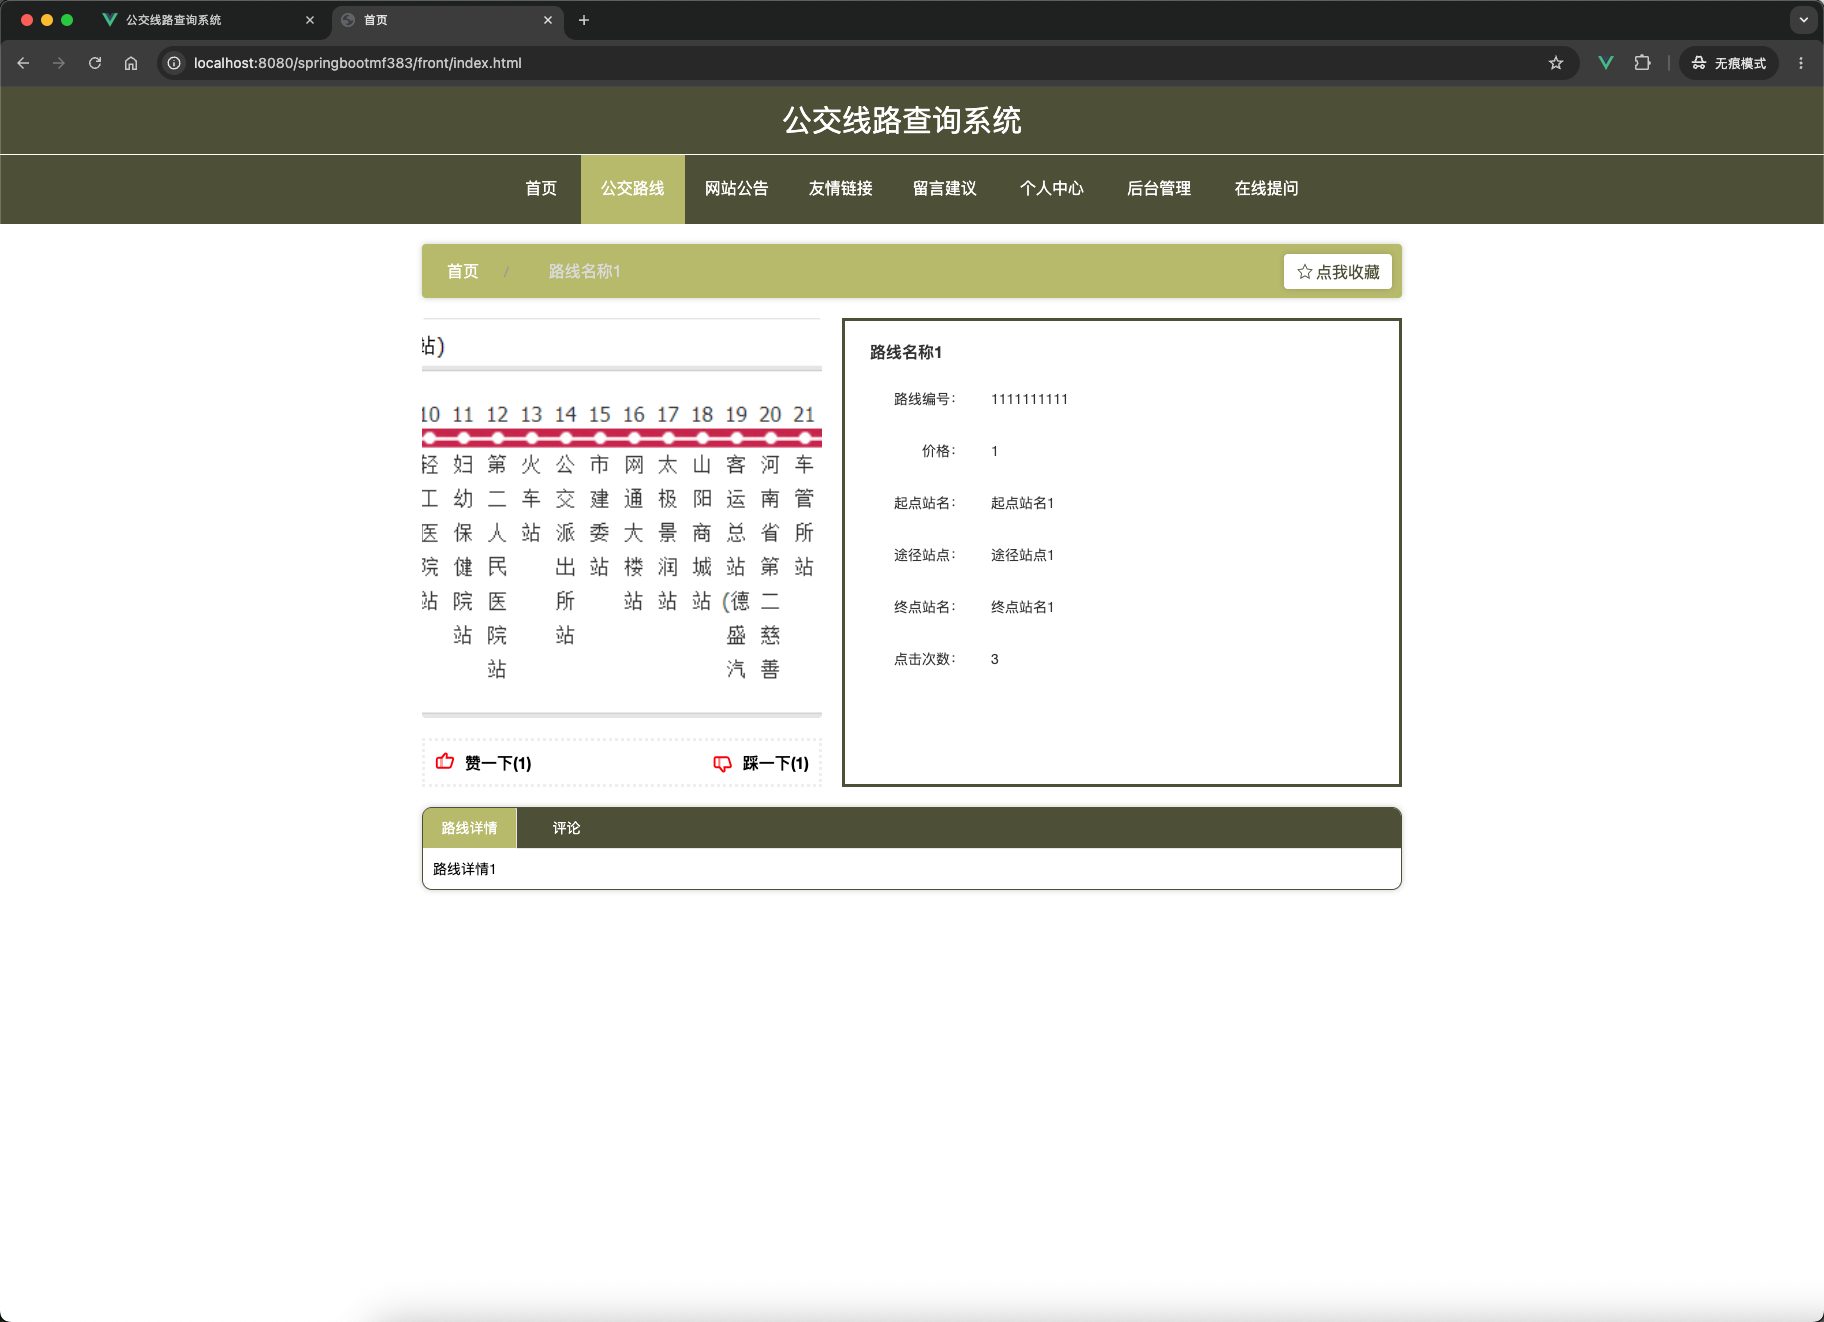Expand the tab search dropdown arrow

(1804, 20)
